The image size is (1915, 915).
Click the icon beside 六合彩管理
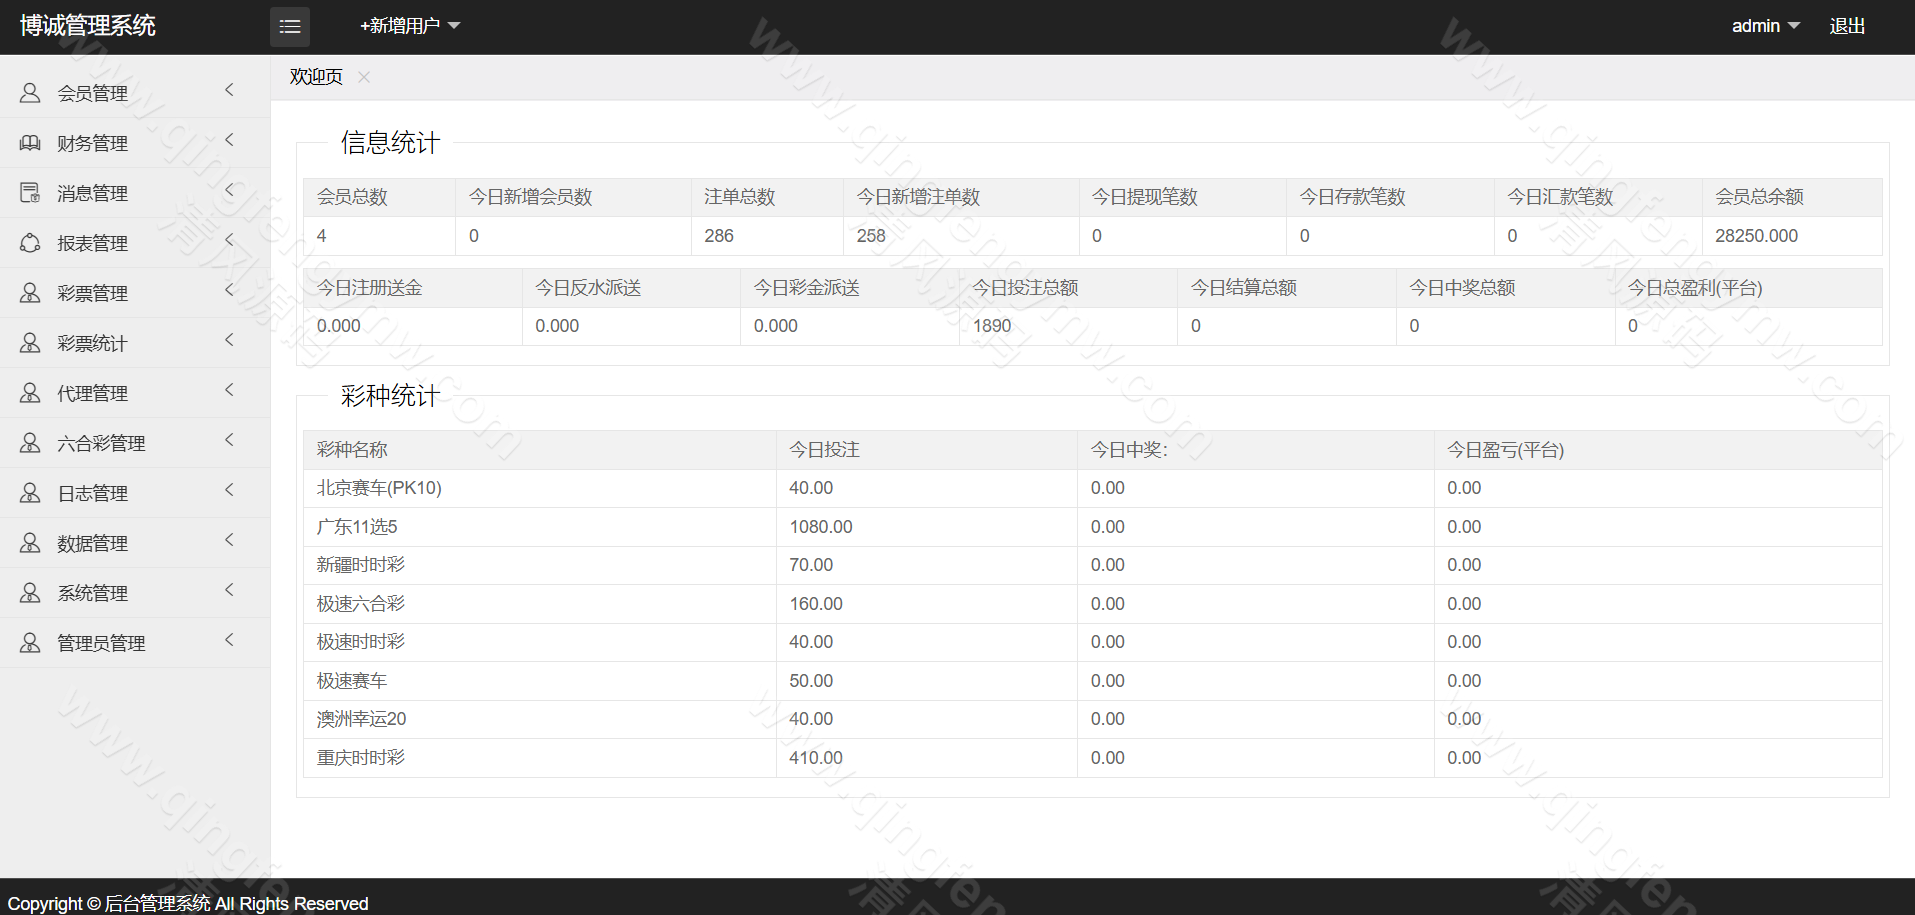[30, 443]
